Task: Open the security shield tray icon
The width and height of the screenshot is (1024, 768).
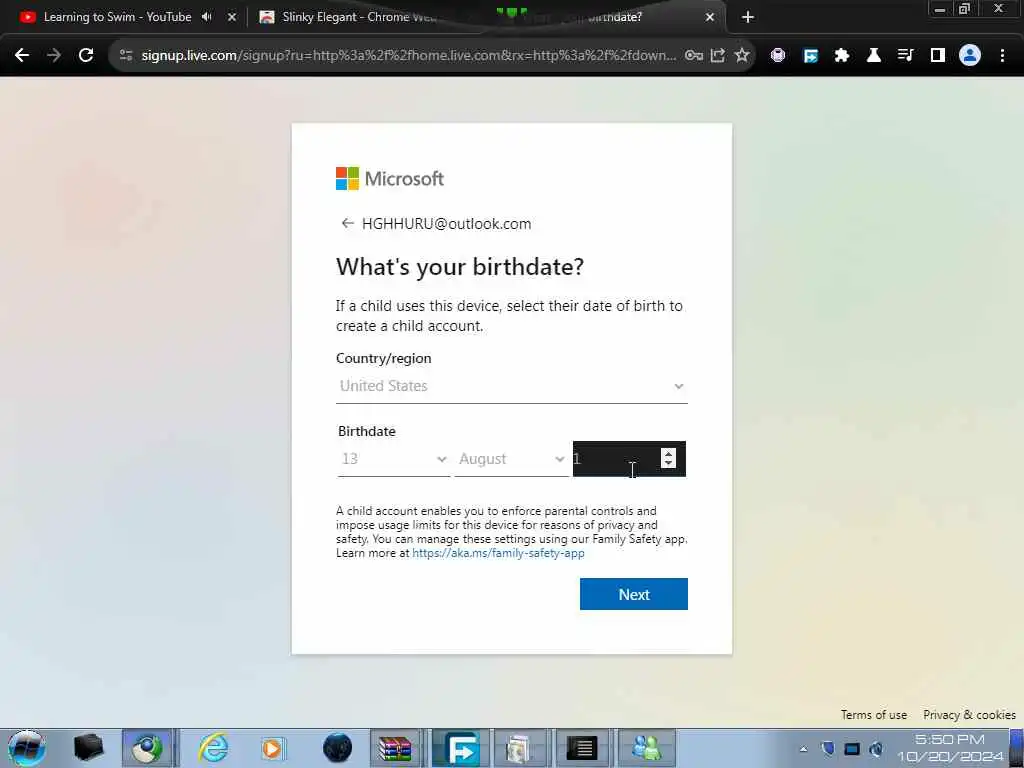Action: [x=827, y=749]
